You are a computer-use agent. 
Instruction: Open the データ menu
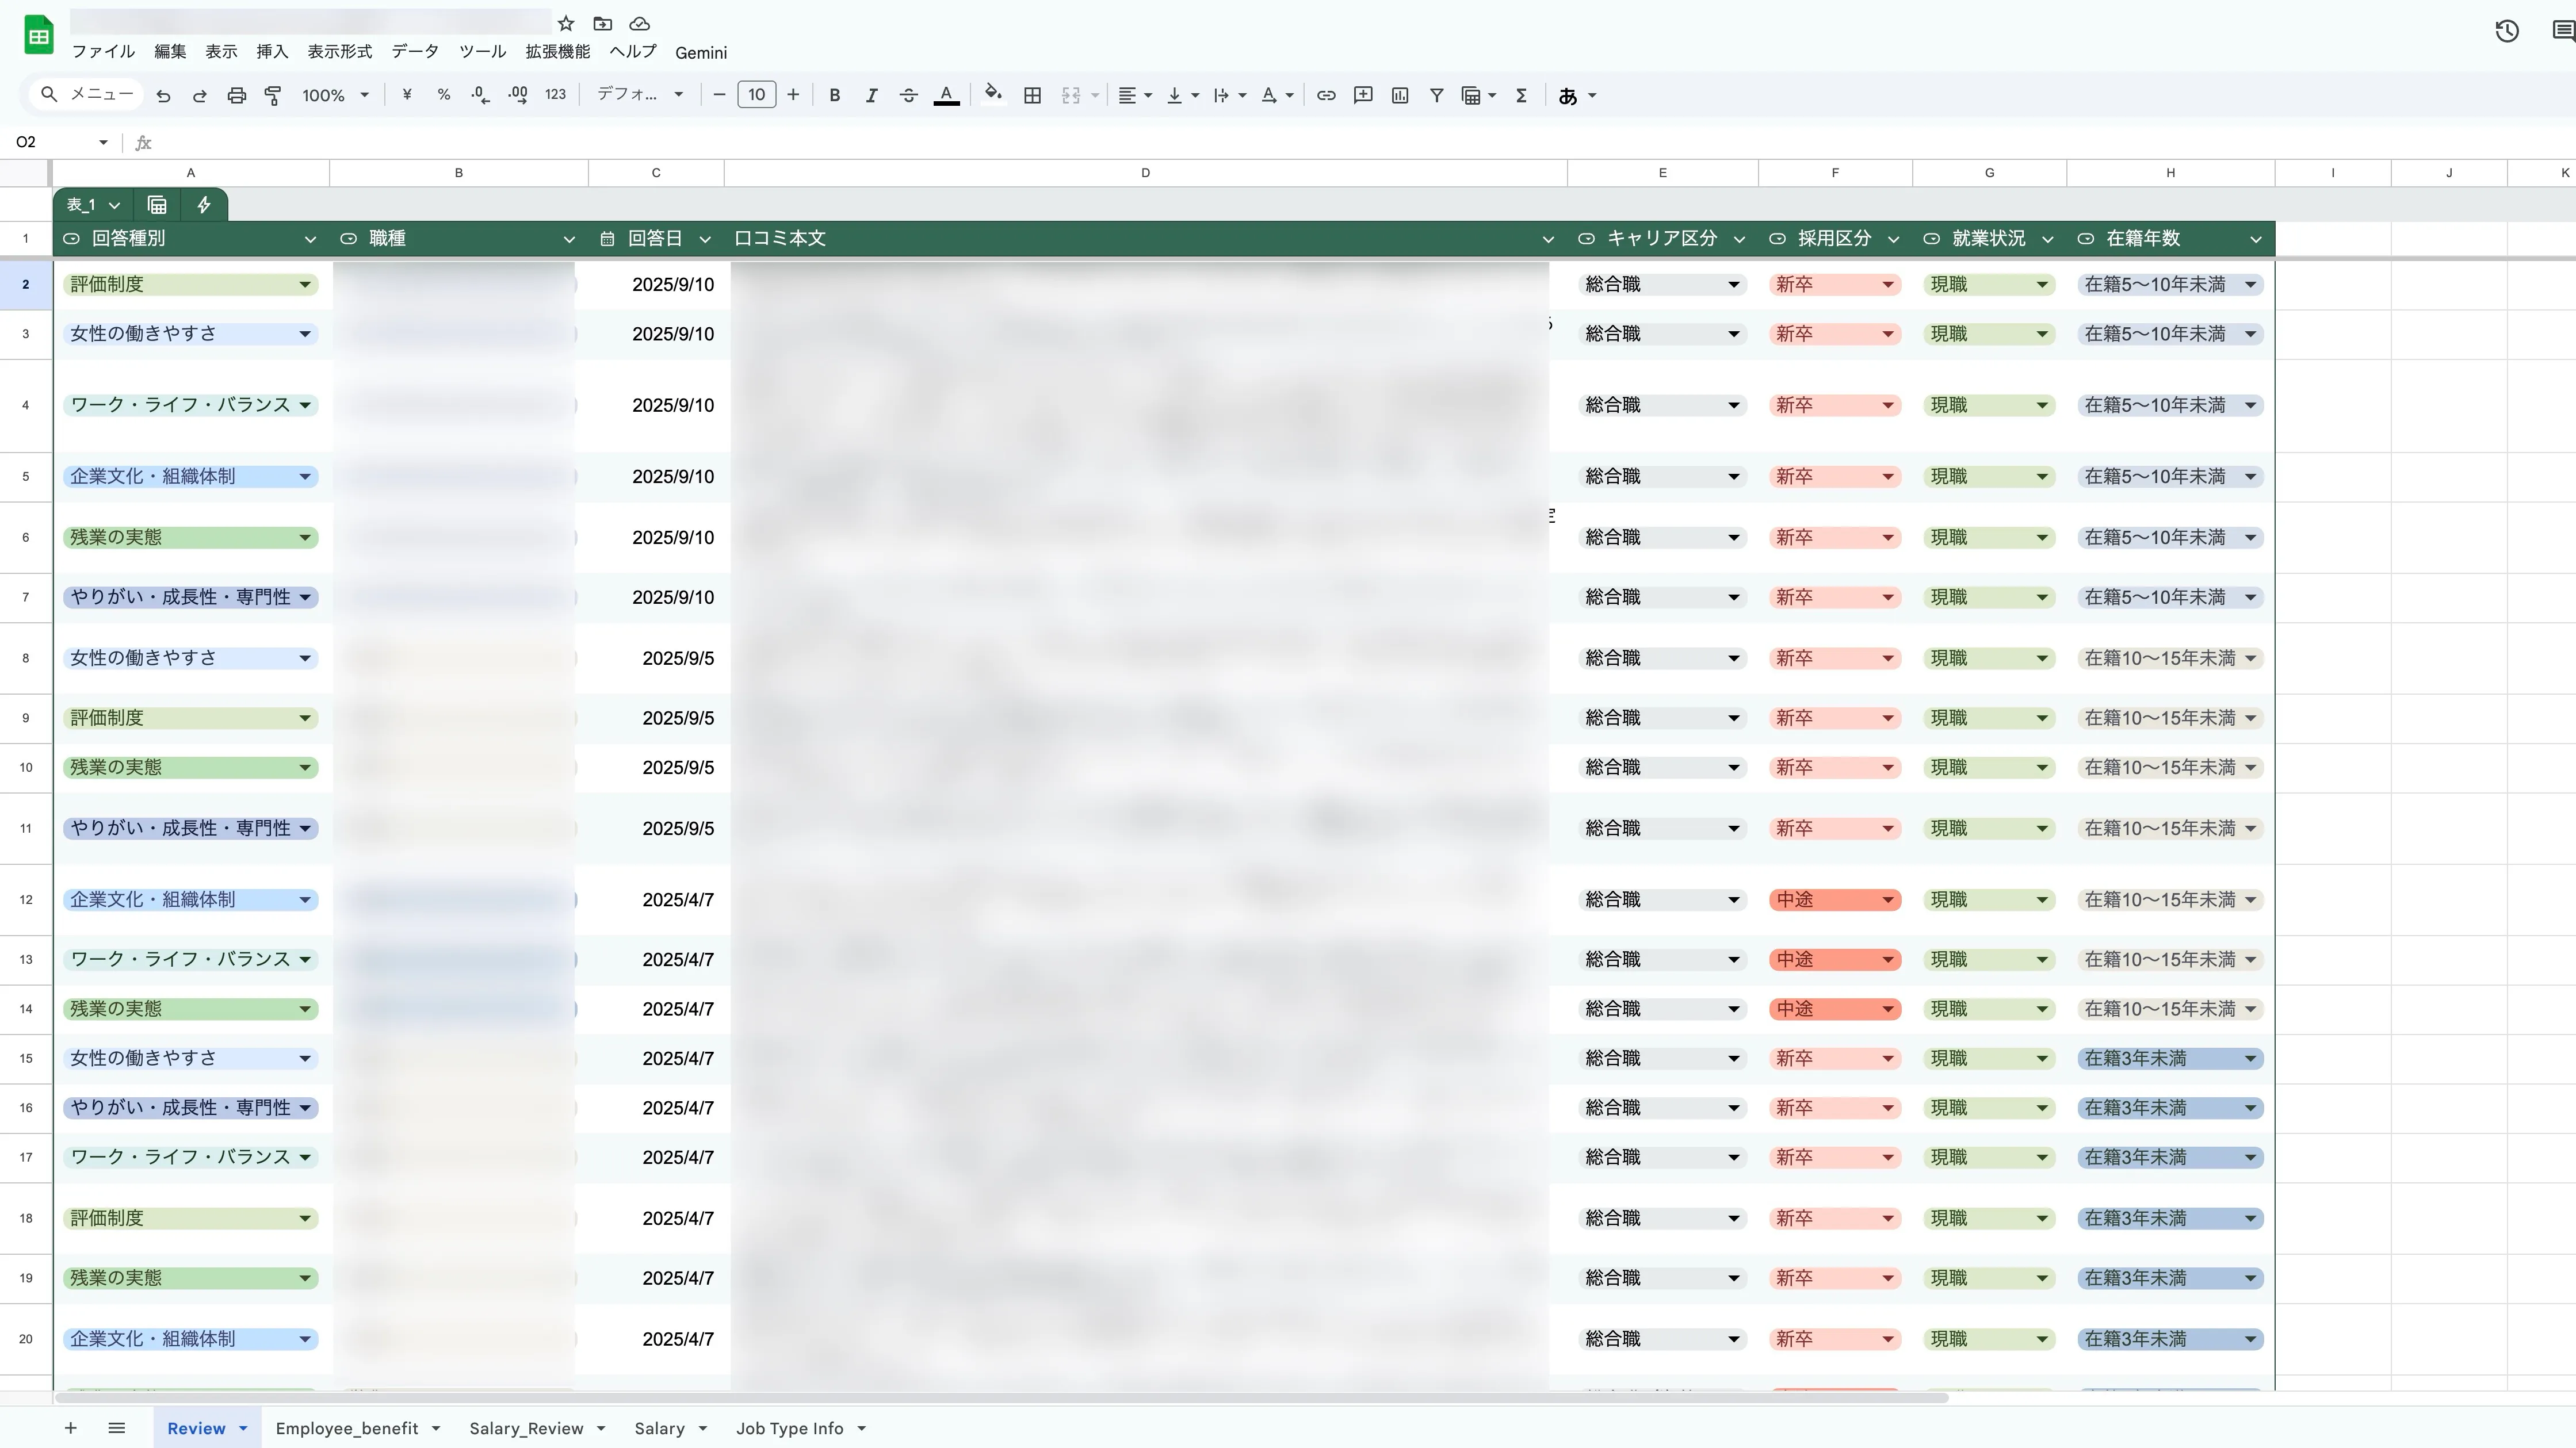pyautogui.click(x=414, y=52)
